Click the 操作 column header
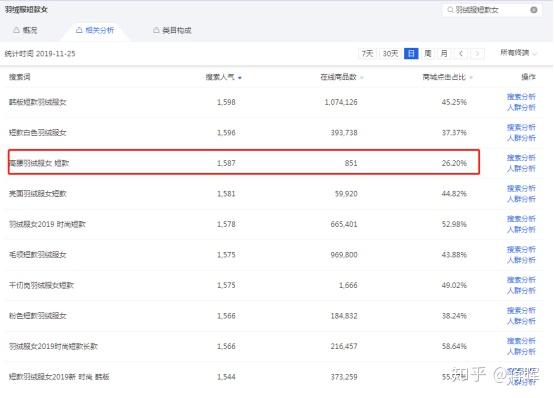554x398 pixels. [x=529, y=77]
